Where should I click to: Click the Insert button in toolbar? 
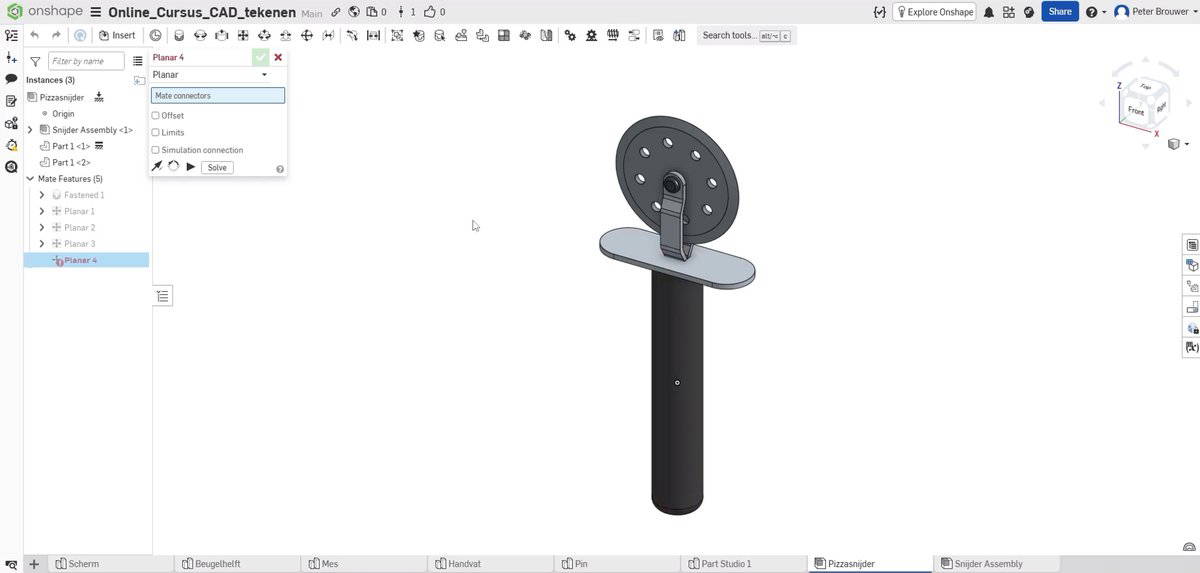tap(117, 35)
